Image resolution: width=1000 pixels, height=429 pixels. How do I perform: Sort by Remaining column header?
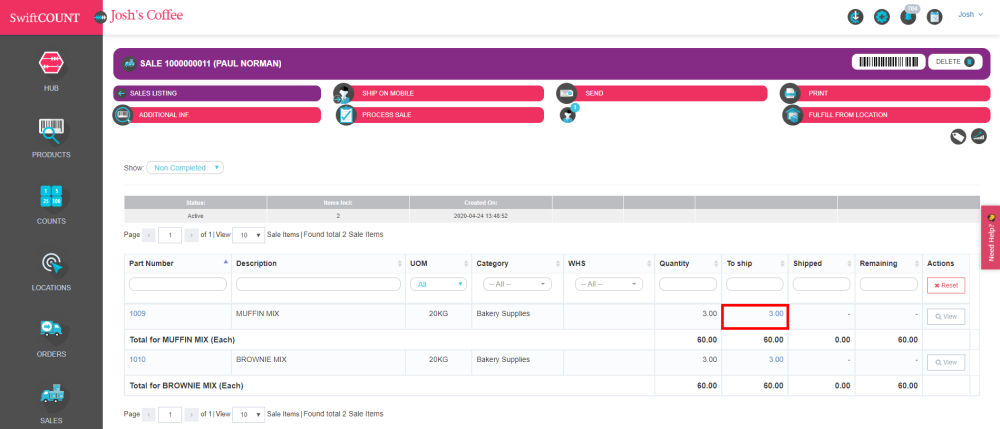coord(888,263)
